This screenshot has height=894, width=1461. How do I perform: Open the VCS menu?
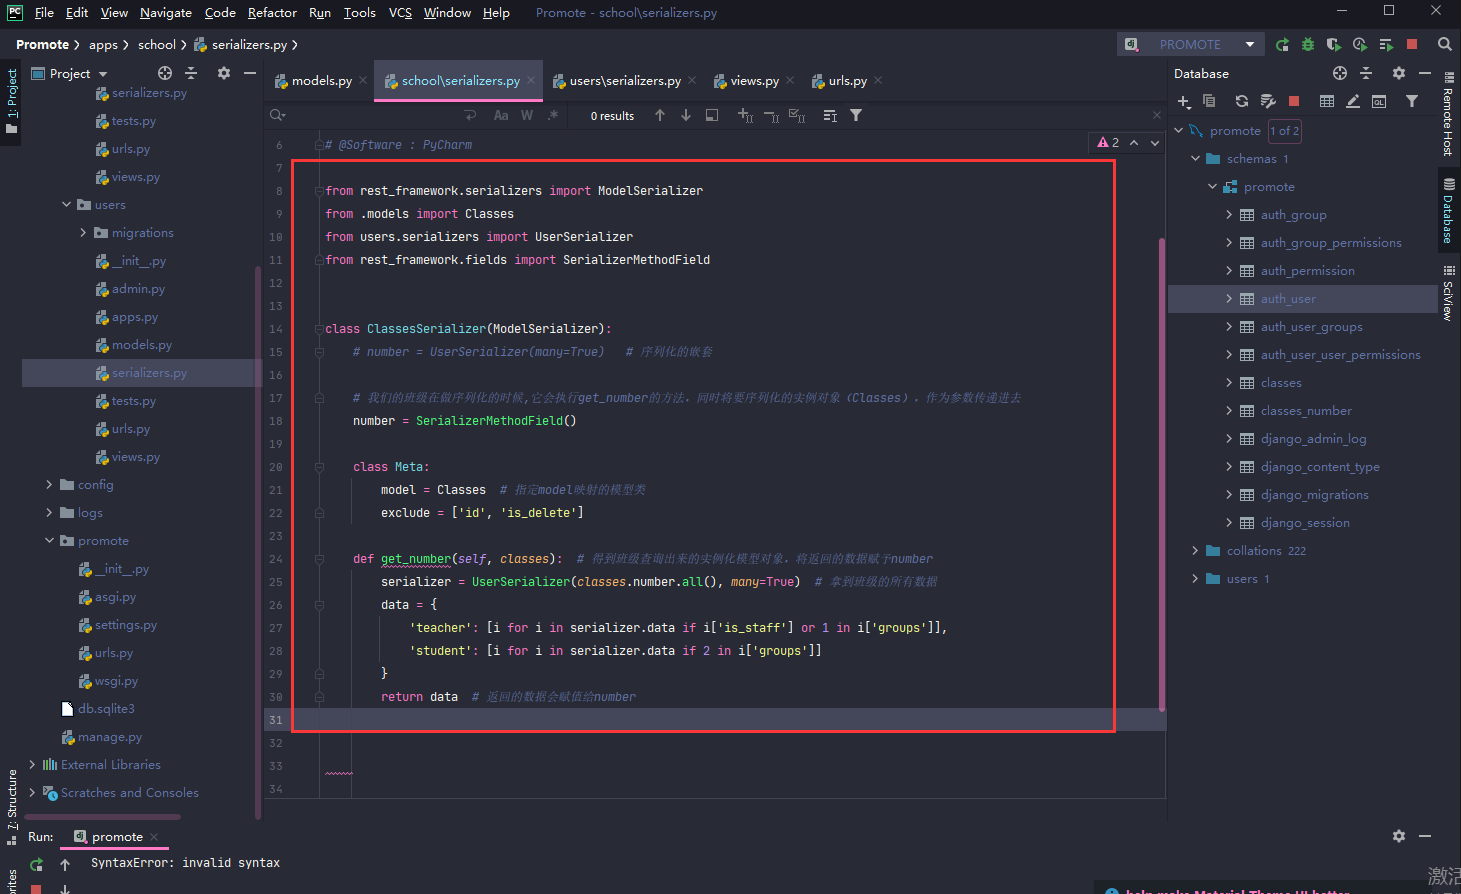pyautogui.click(x=400, y=12)
